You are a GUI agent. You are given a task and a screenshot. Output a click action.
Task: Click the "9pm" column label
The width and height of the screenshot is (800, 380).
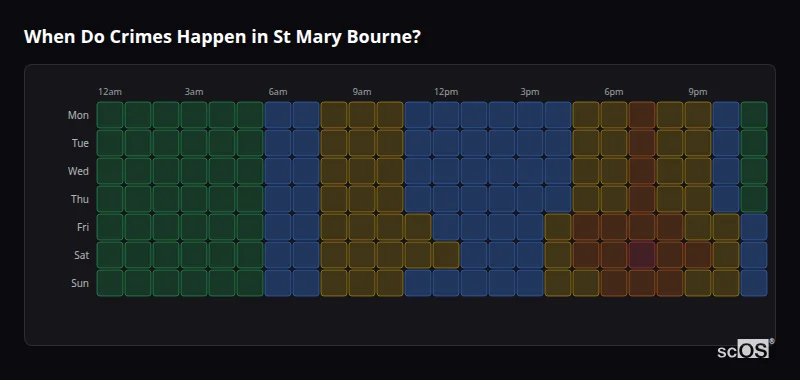698,92
